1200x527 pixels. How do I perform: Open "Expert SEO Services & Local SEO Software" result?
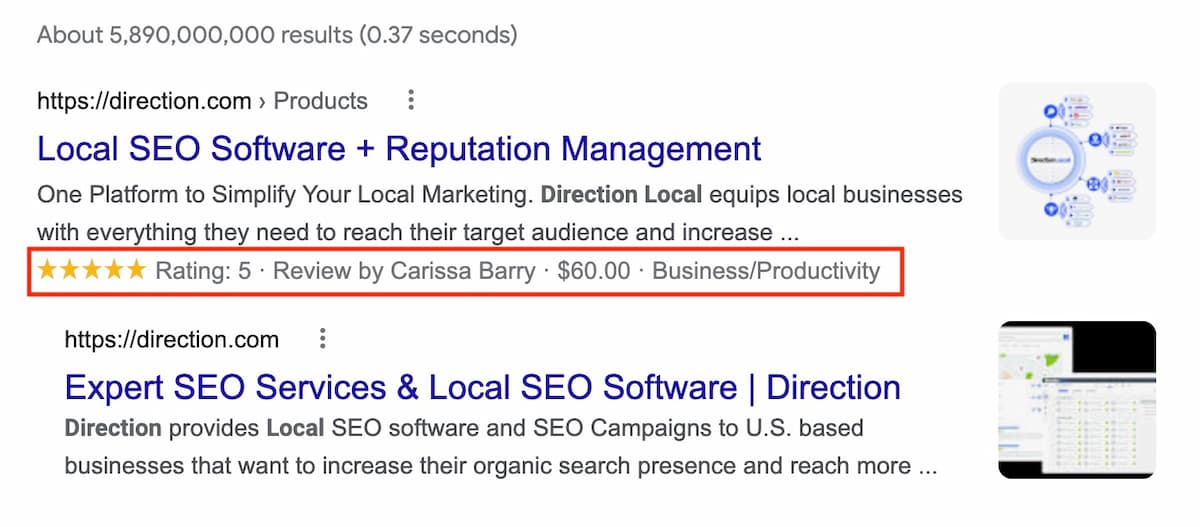tap(482, 387)
